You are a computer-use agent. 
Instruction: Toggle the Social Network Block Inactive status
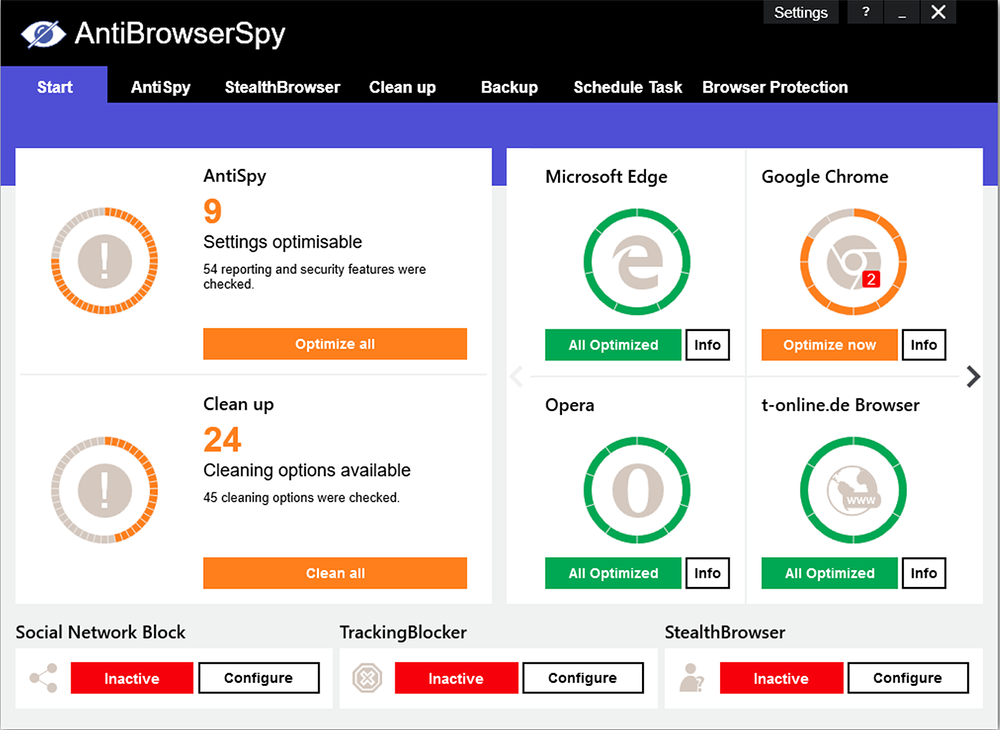click(131, 678)
